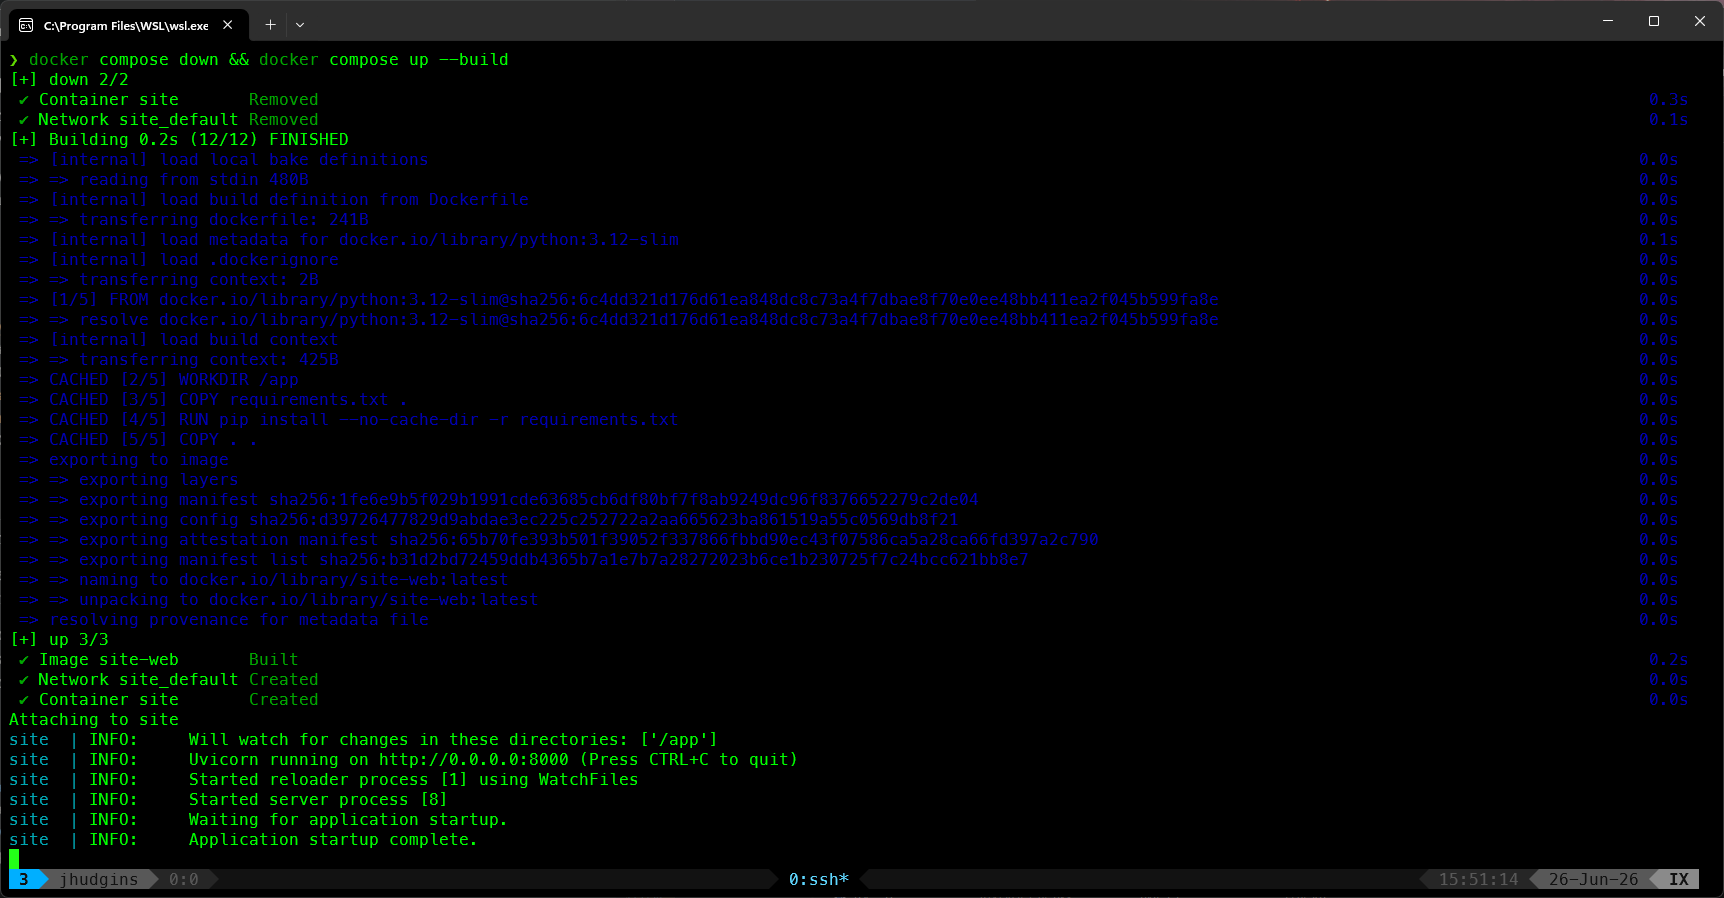Click 'load build context' line

(179, 340)
